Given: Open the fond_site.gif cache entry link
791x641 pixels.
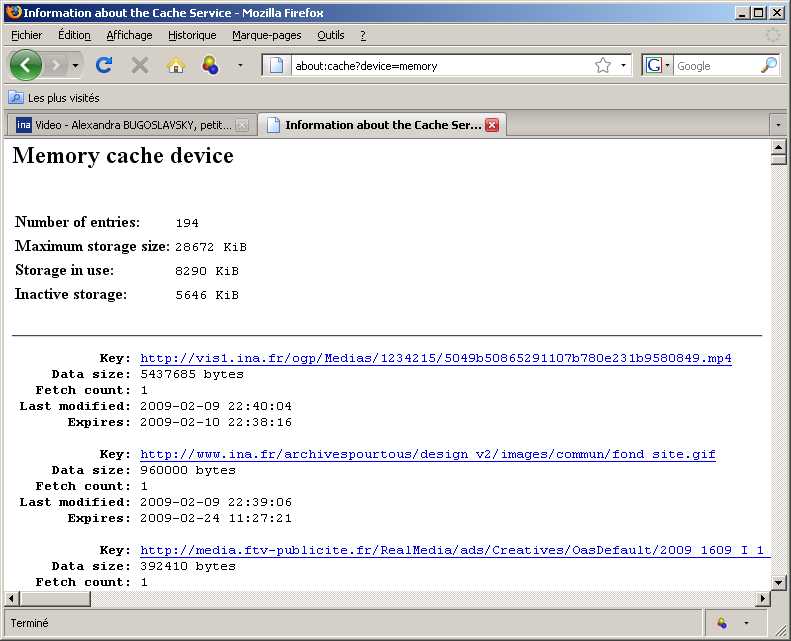Looking at the screenshot, I should [428, 454].
